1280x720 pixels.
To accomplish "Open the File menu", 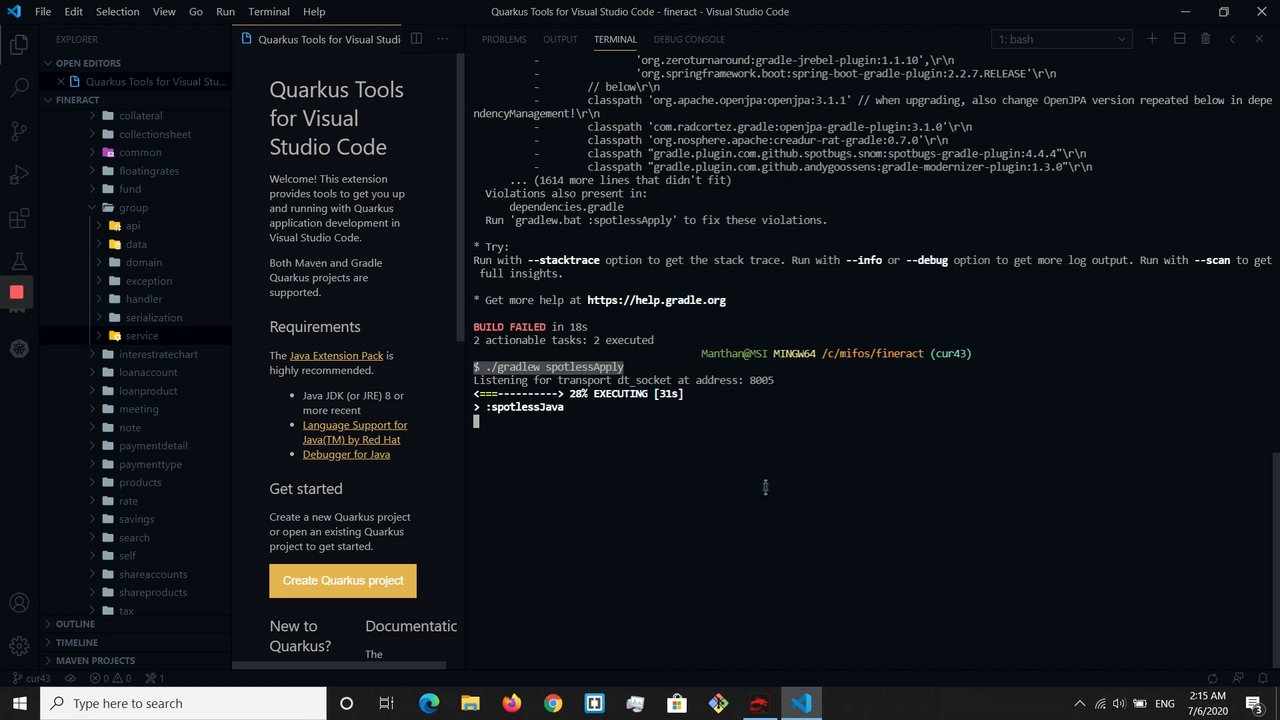I will click(x=43, y=12).
